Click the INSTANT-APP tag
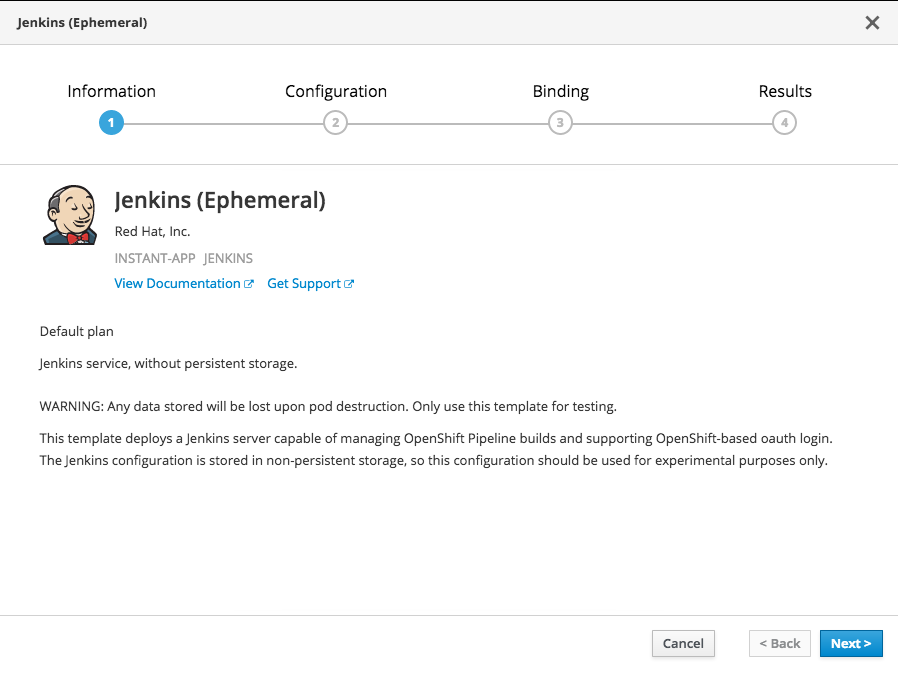 tap(155, 258)
